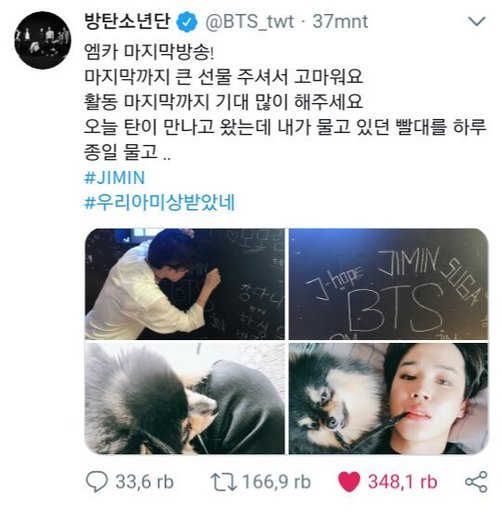The width and height of the screenshot is (502, 512).
Task: Click the blue verified badge
Action: (x=187, y=22)
